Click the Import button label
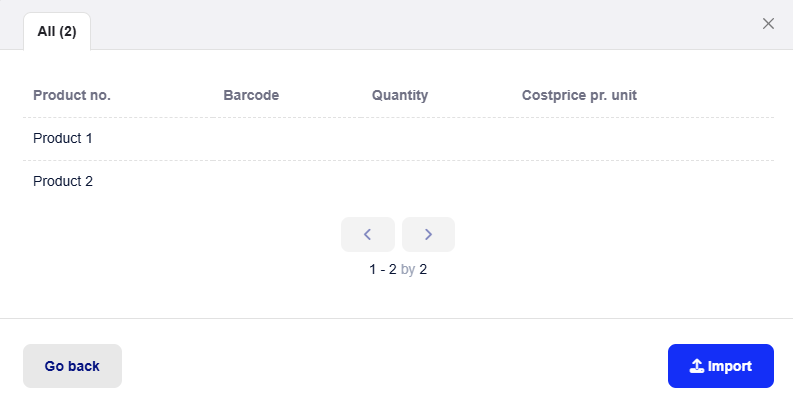 (729, 366)
